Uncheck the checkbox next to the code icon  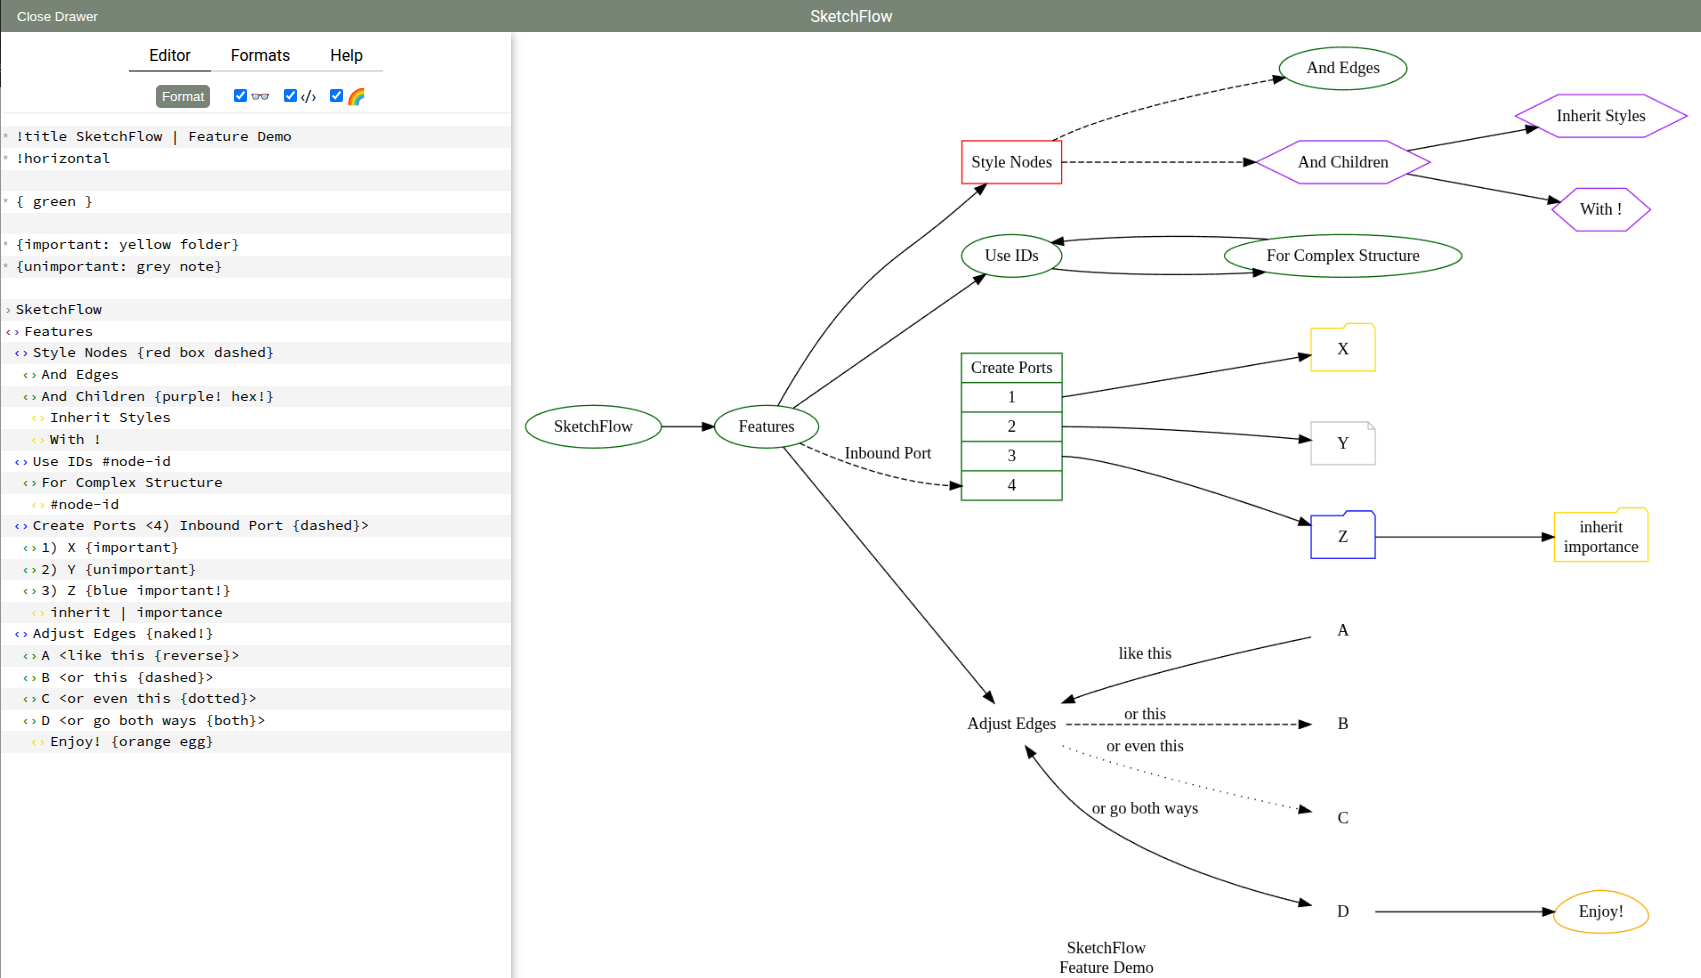coord(290,96)
